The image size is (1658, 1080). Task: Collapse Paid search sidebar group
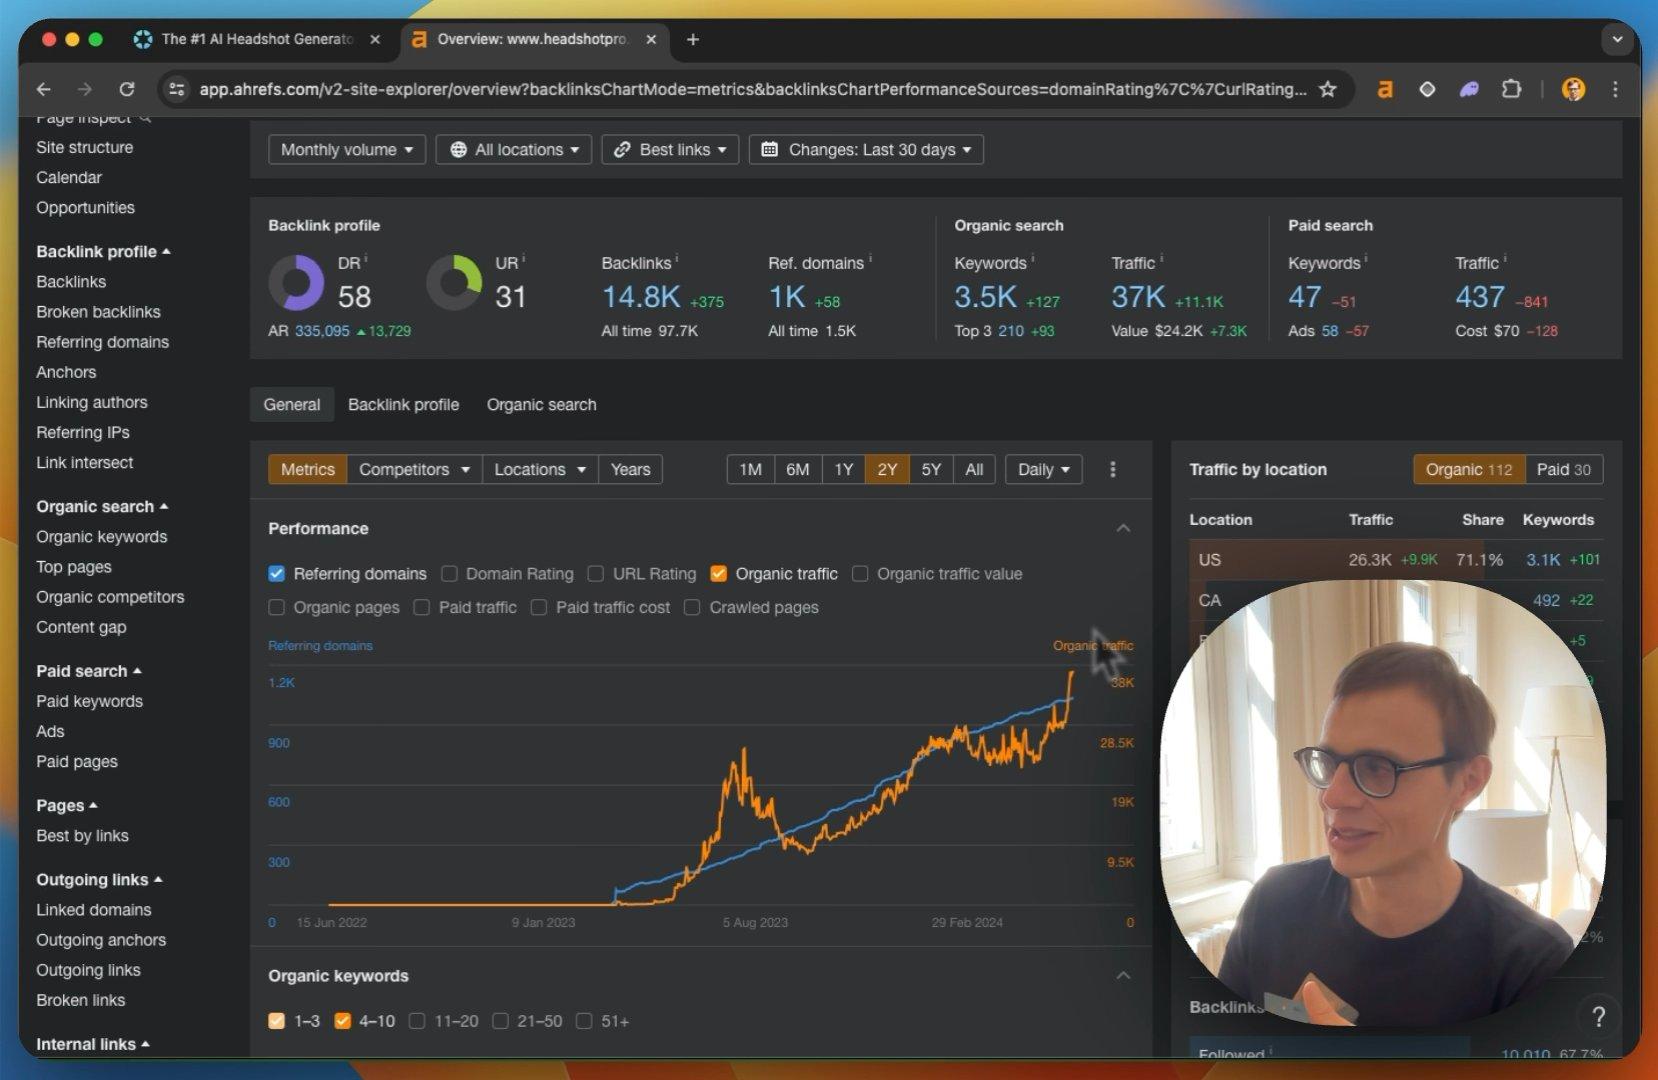click(89, 670)
